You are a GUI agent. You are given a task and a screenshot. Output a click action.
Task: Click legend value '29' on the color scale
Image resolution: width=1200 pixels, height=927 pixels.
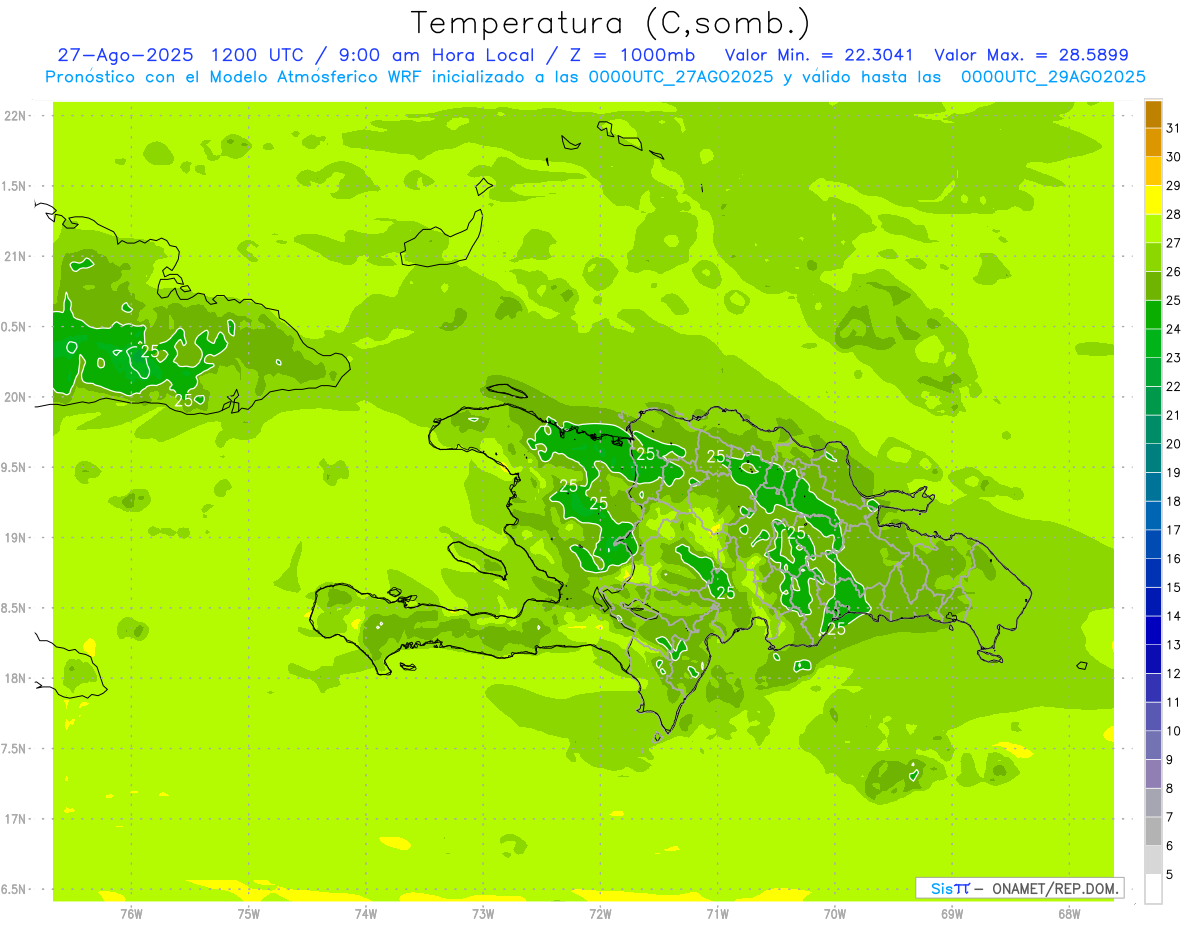click(1174, 186)
